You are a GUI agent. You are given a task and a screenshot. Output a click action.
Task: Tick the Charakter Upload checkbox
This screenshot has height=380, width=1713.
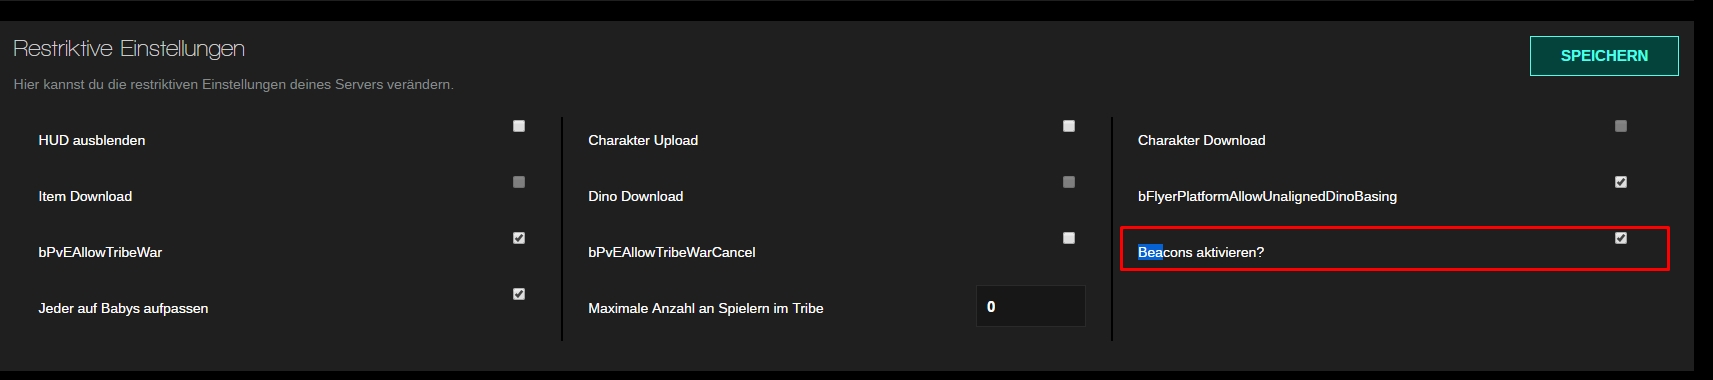coord(1069,126)
